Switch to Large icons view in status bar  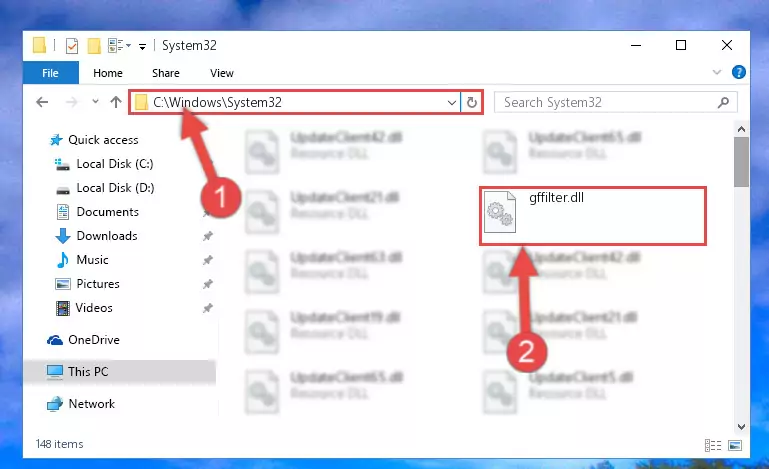(735, 445)
